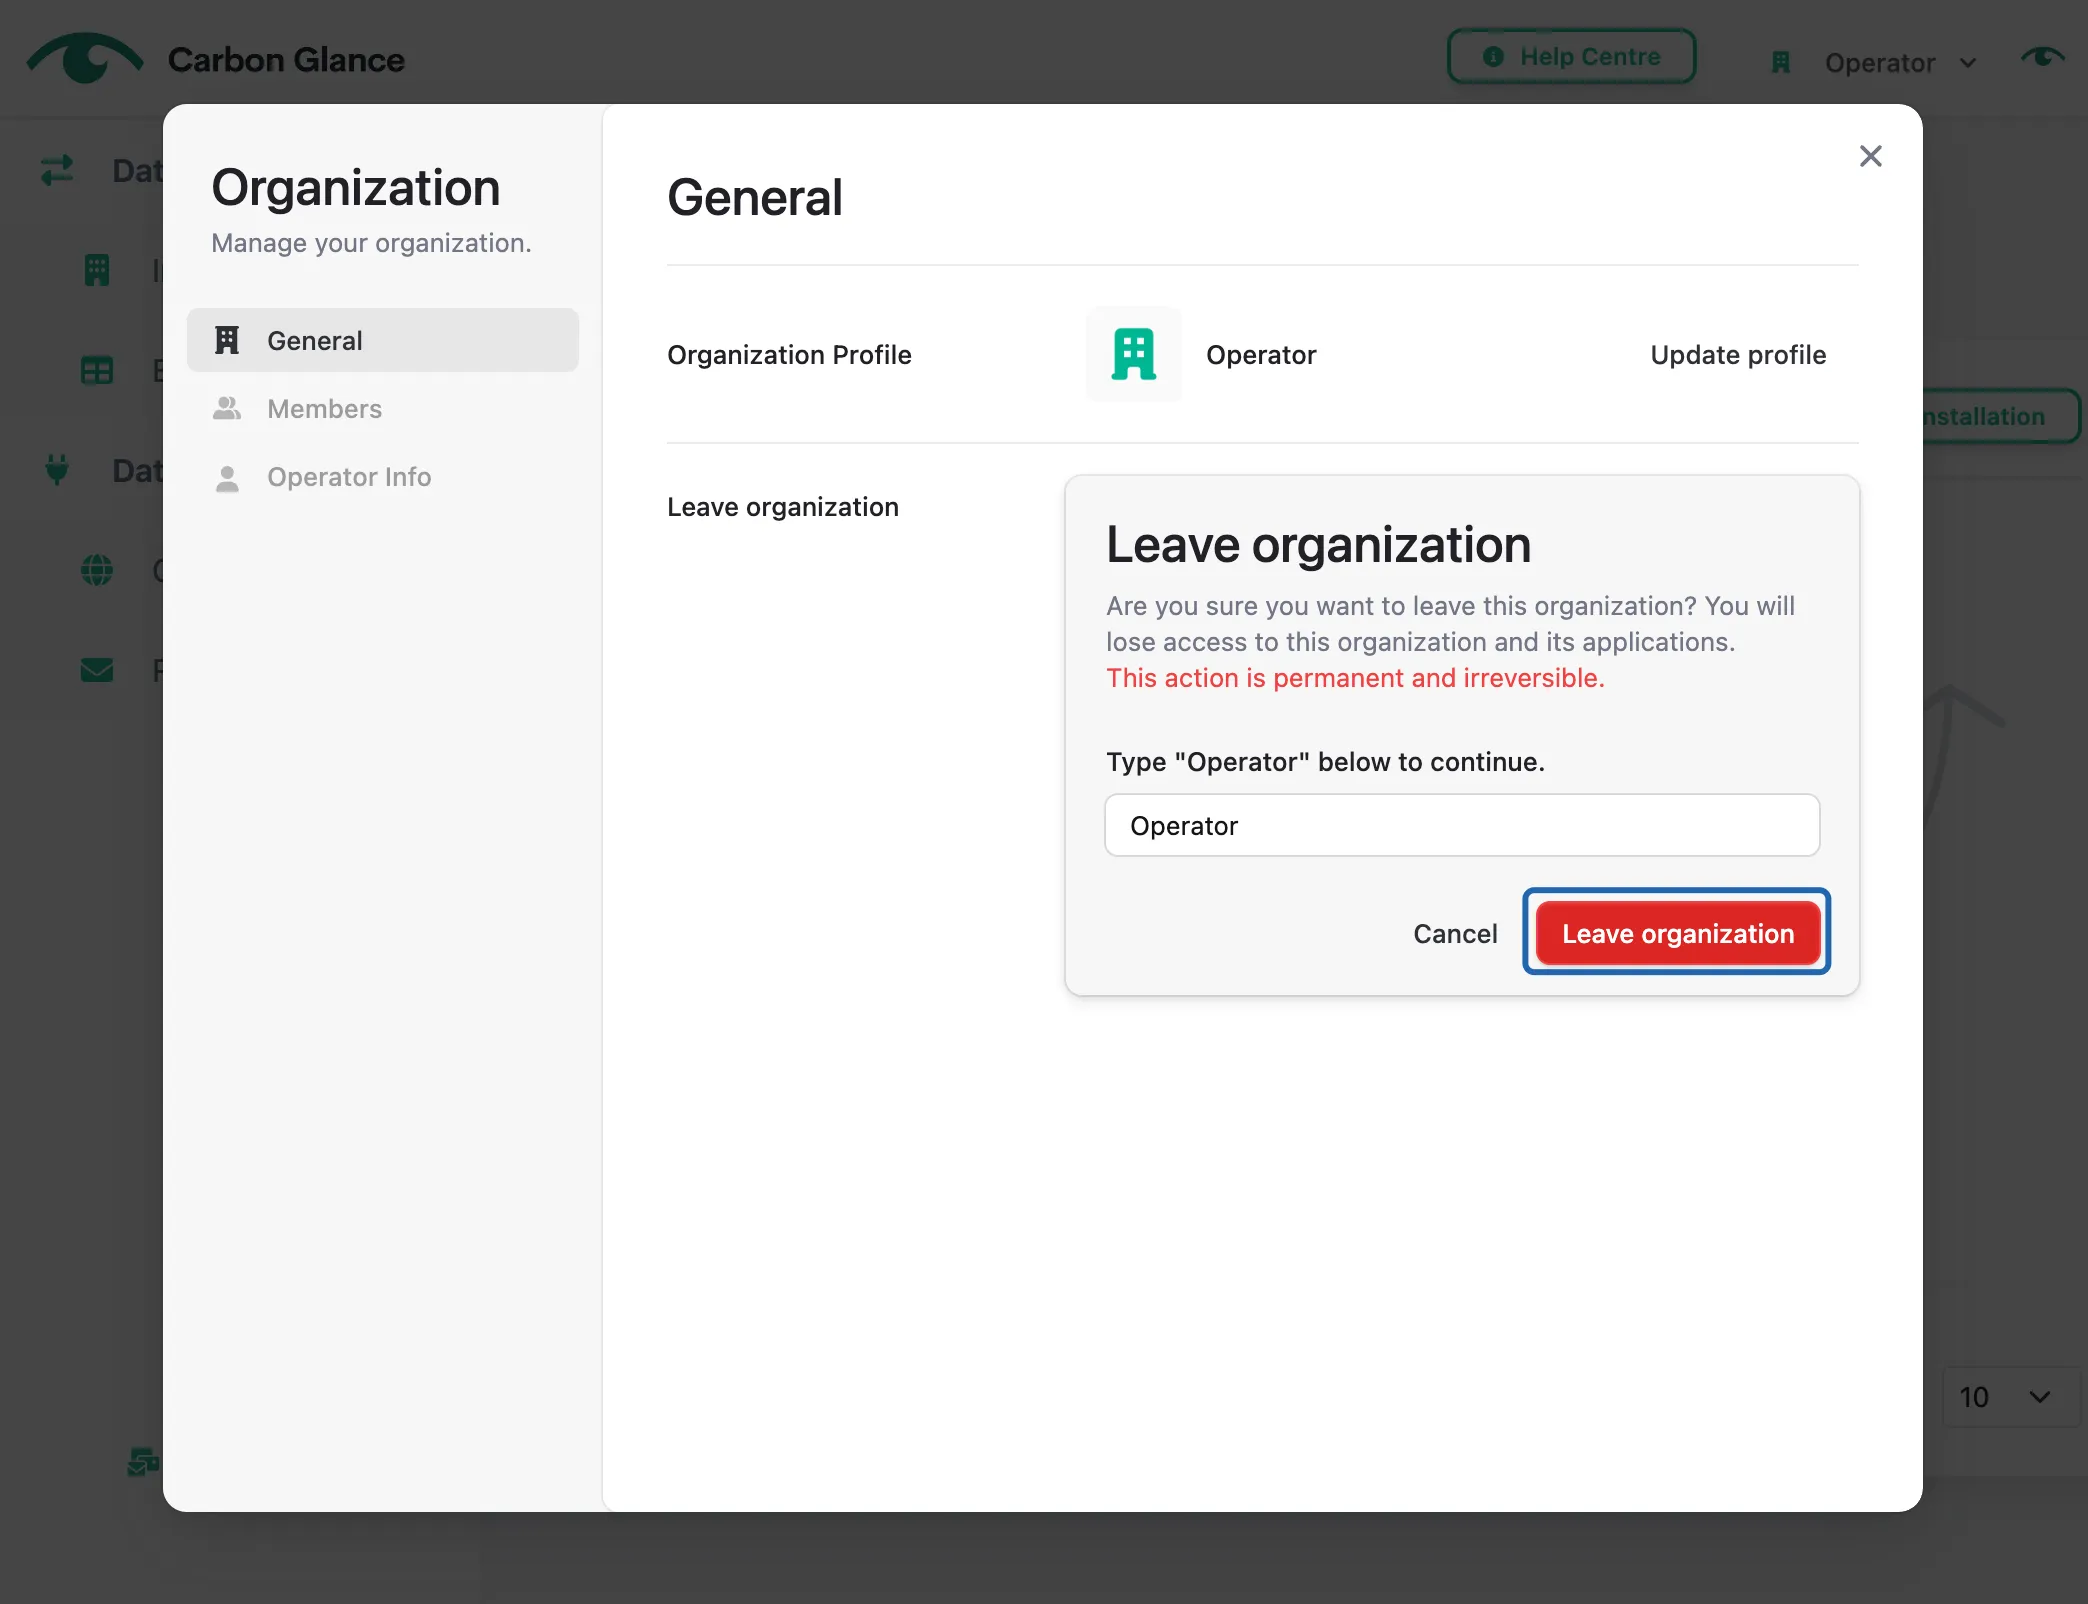Close the Organization modal with the X
Viewport: 2088px width, 1604px height.
click(1870, 156)
